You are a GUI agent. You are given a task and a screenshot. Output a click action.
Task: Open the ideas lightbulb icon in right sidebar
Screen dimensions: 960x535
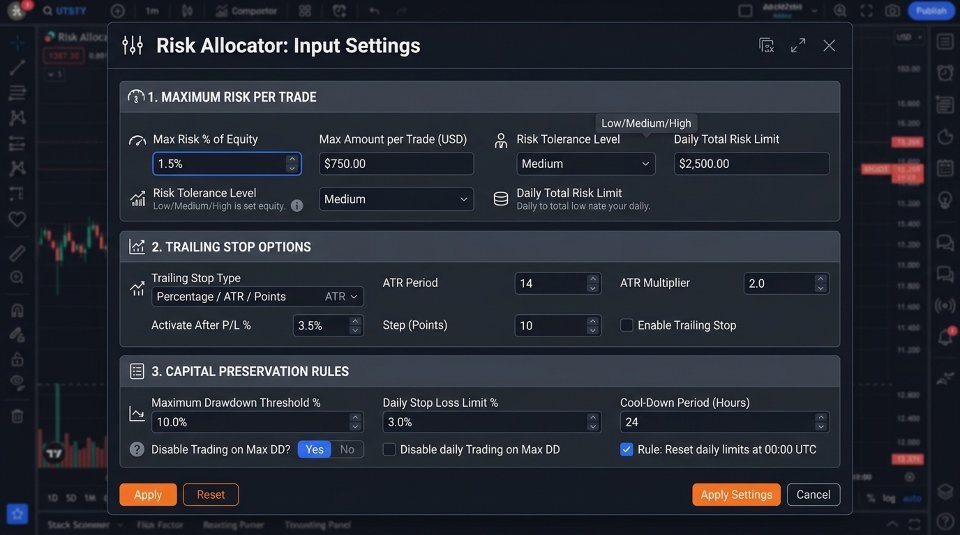[945, 200]
